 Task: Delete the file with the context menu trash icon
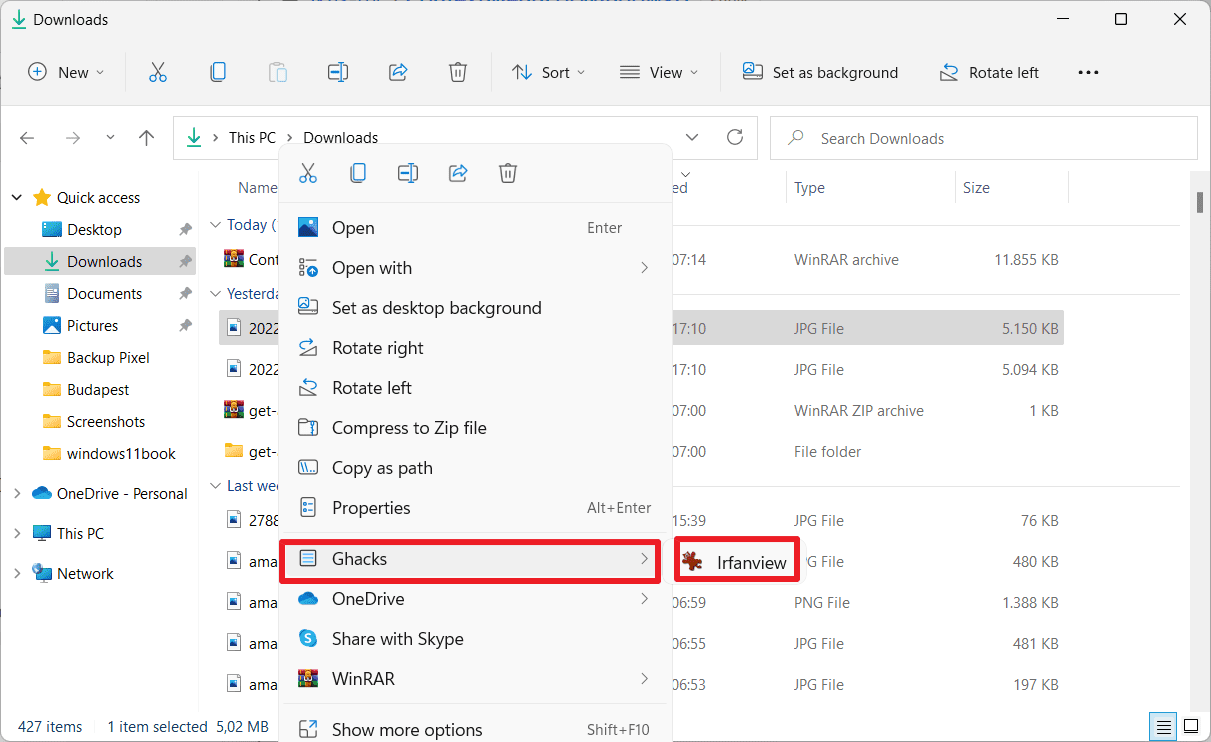[507, 172]
